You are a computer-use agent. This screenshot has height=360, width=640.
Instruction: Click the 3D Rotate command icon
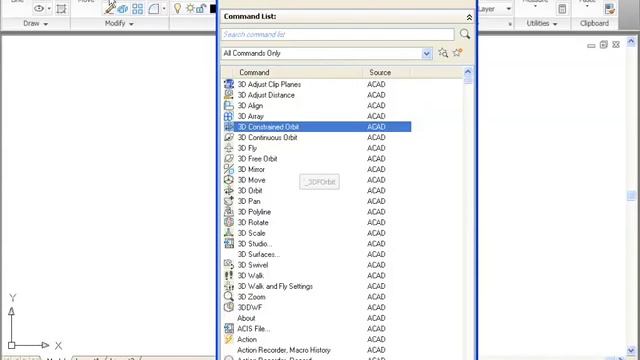tap(229, 222)
